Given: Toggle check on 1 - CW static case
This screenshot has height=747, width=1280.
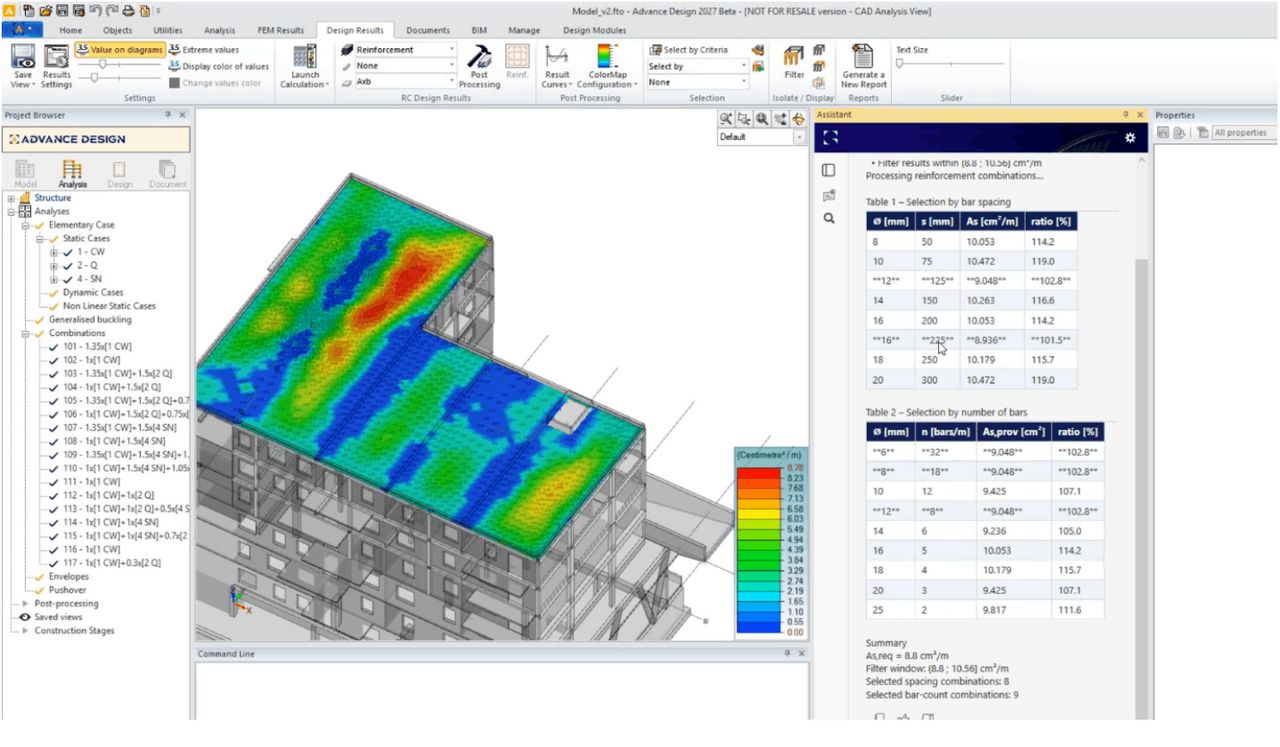Looking at the screenshot, I should 68,252.
